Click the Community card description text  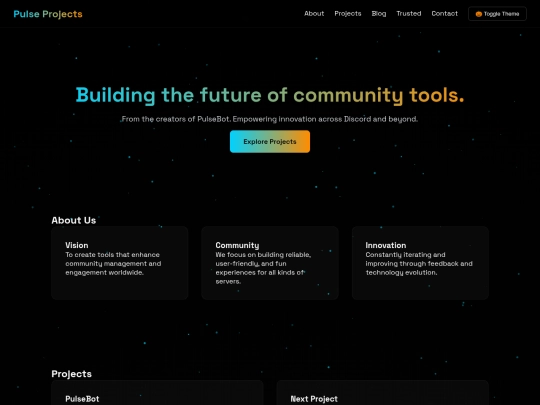click(263, 268)
